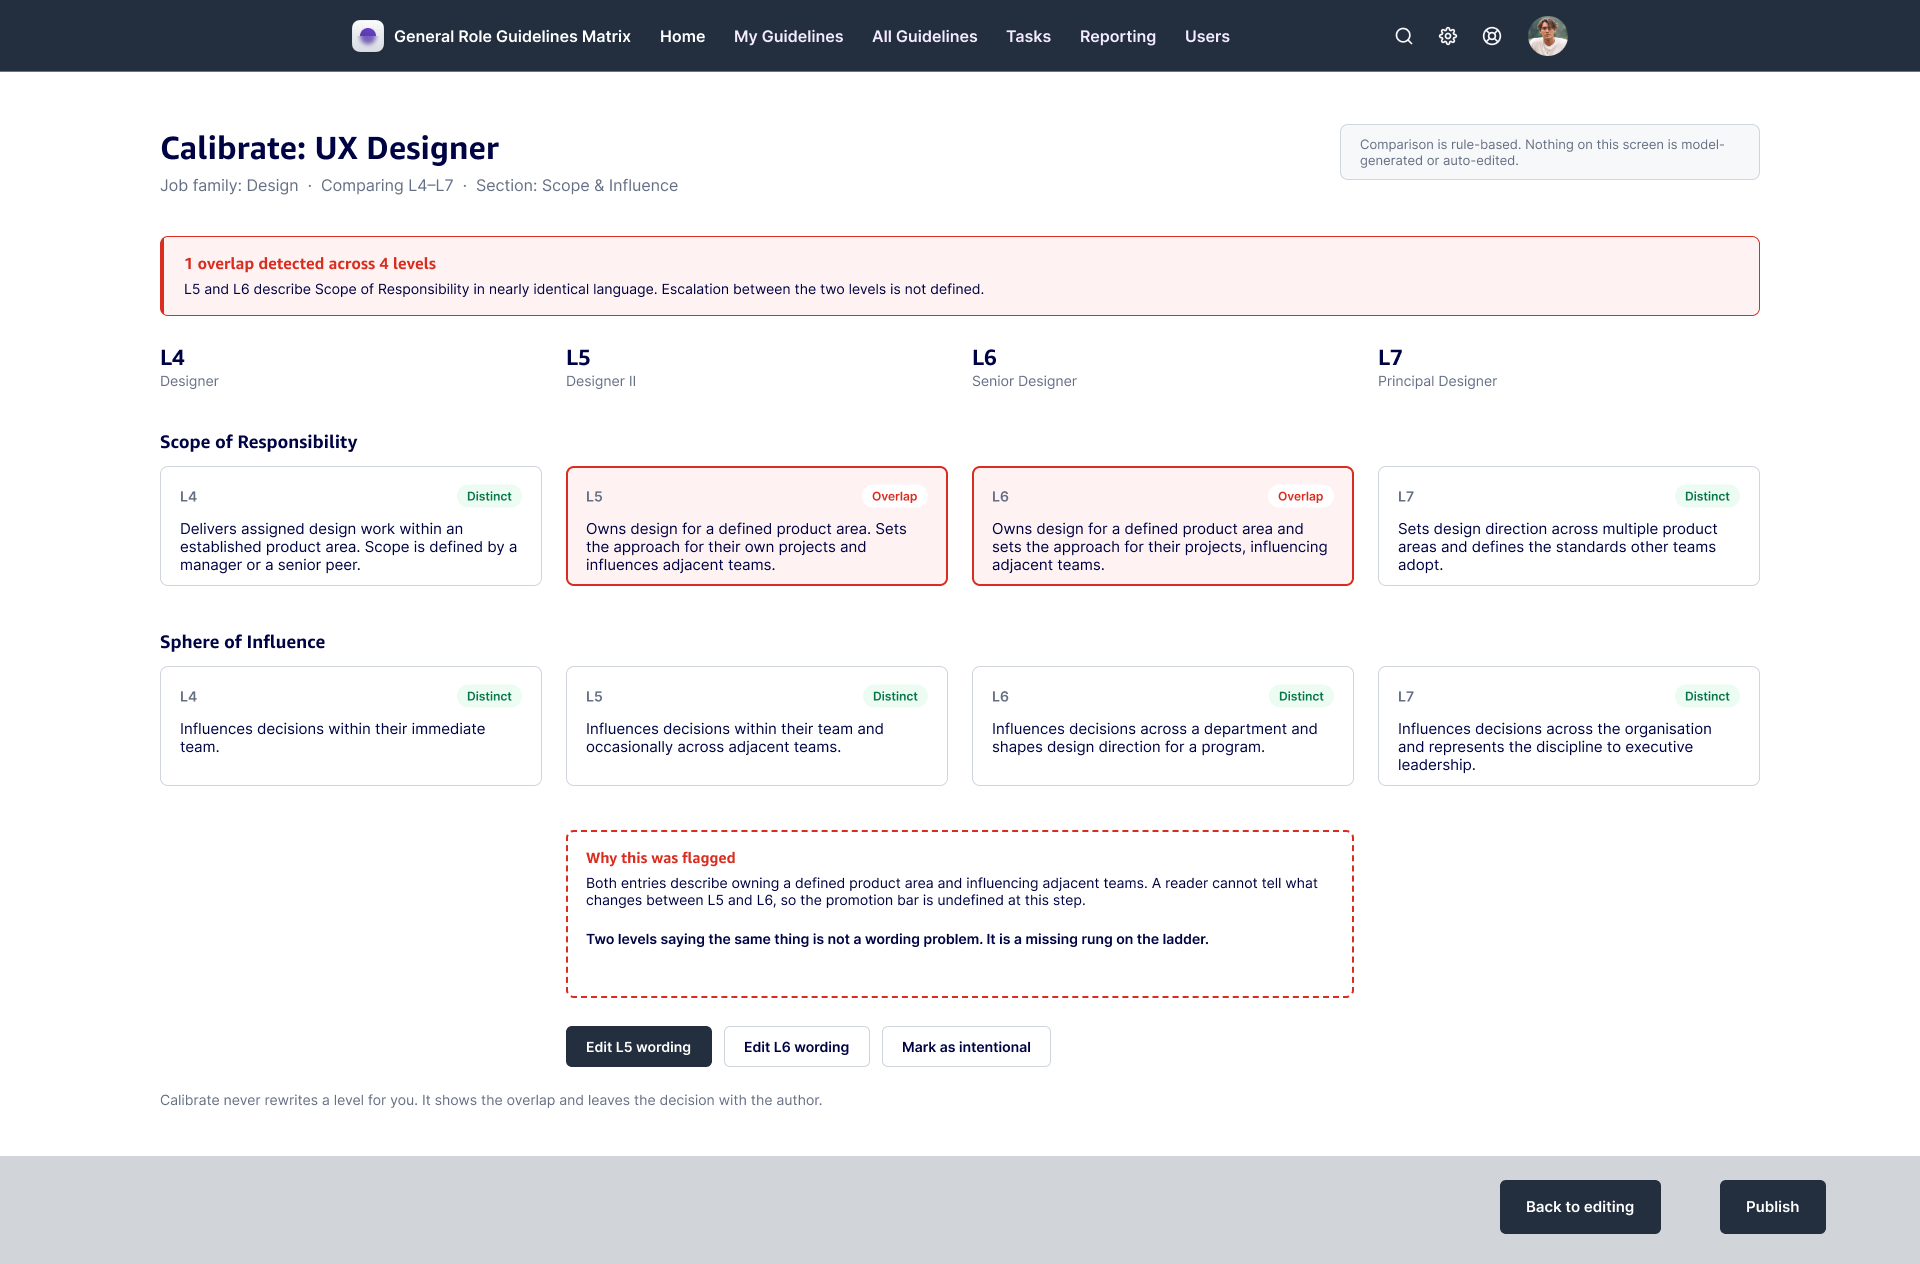The height and width of the screenshot is (1264, 1920).
Task: Click the General Role Guidelines Matrix title
Action: pyautogui.click(x=512, y=36)
